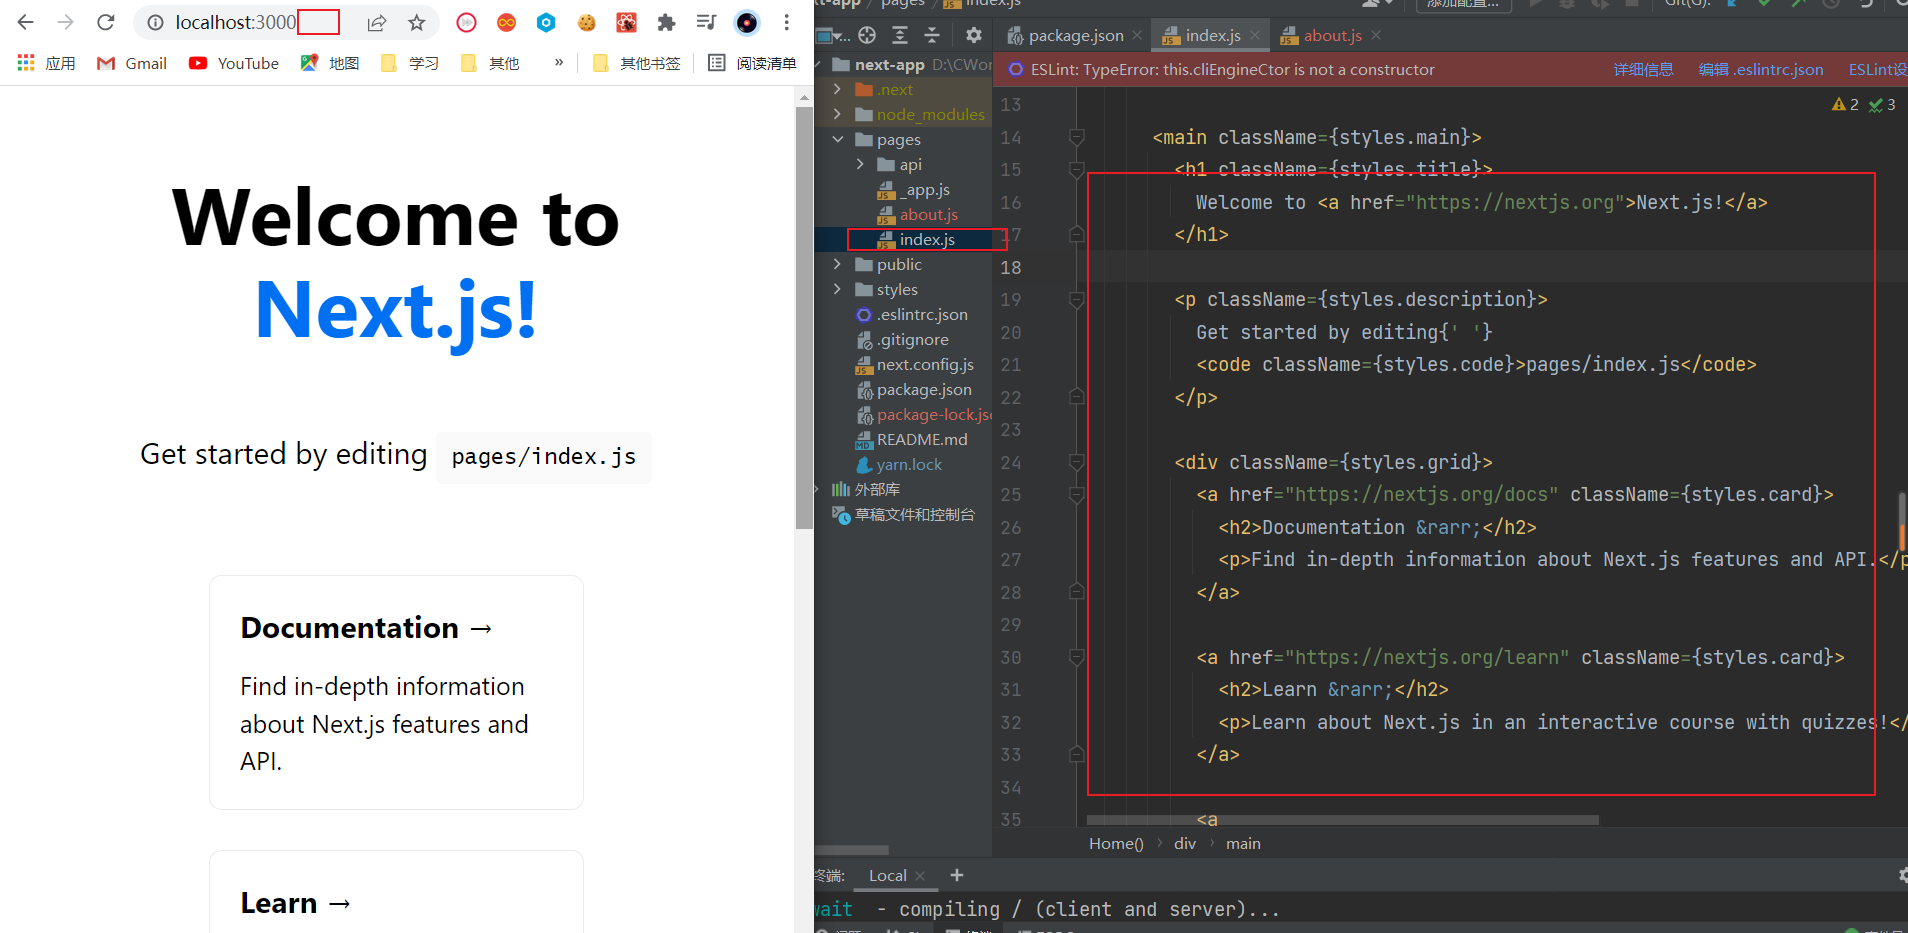Viewport: 1908px width, 933px height.
Task: Open the project panel settings gear
Action: (x=973, y=36)
